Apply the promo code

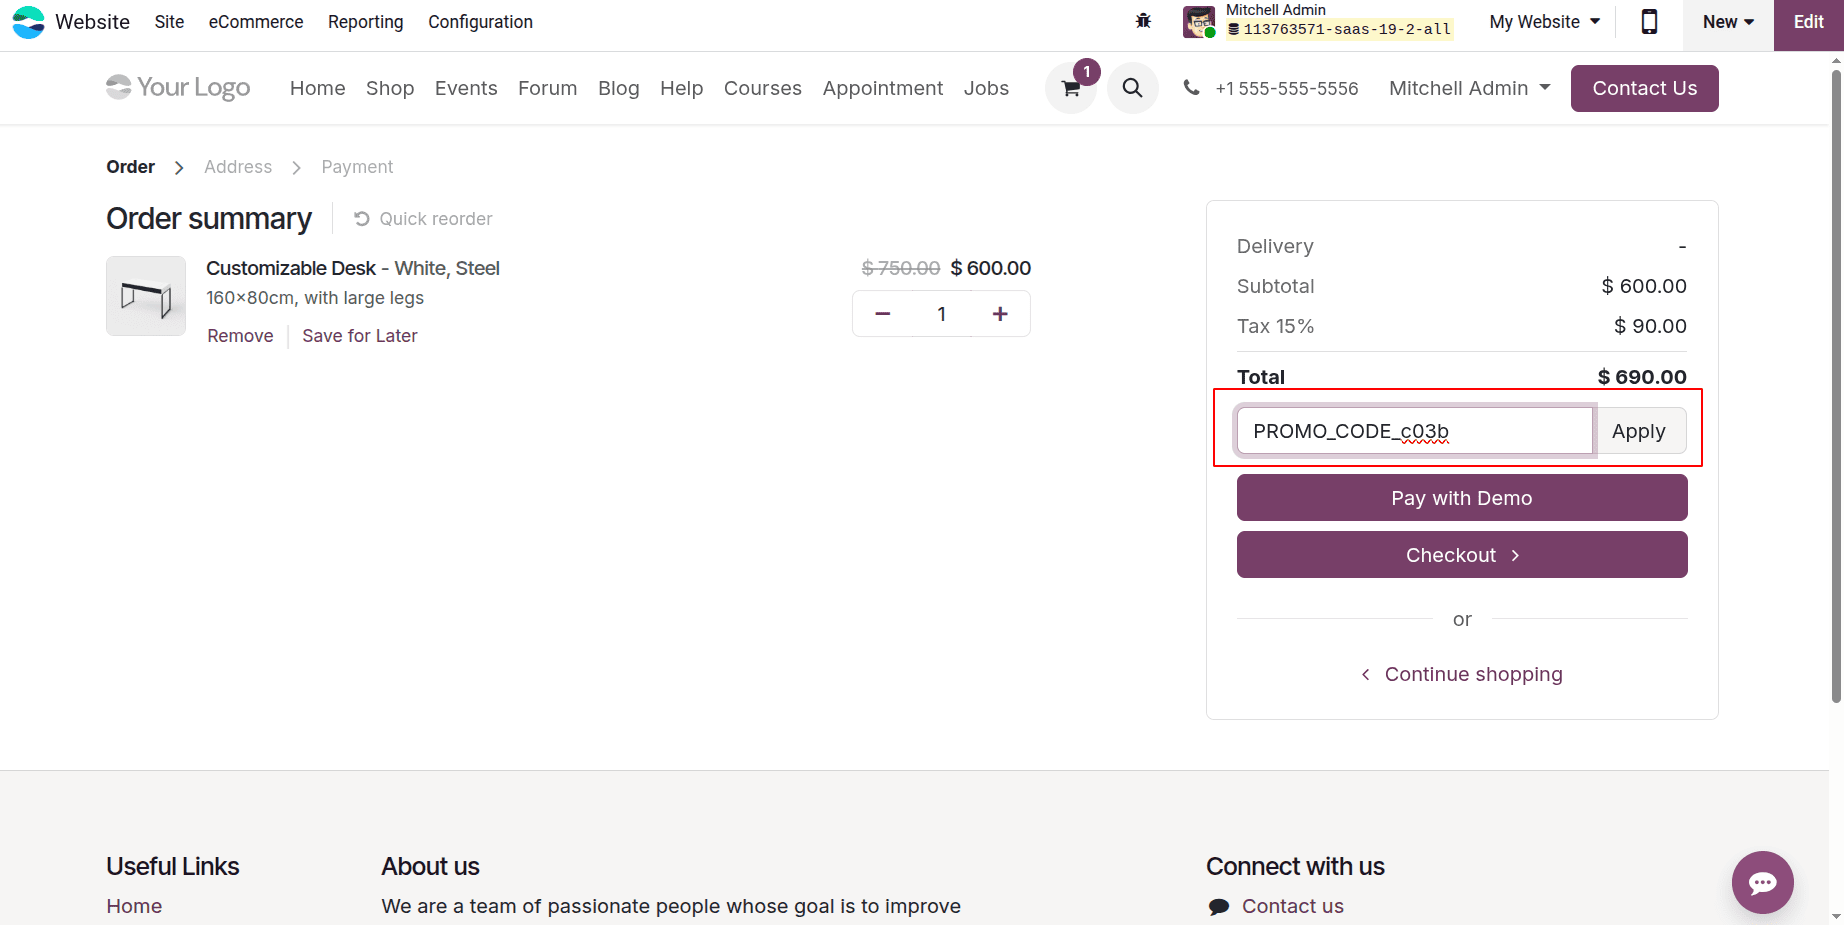pos(1640,431)
